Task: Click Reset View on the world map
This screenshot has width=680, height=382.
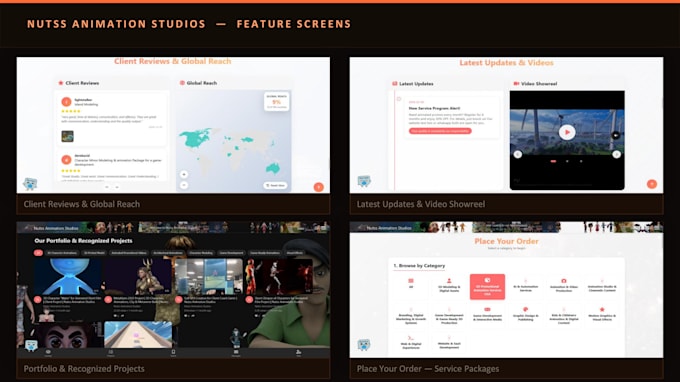Action: click(x=275, y=185)
